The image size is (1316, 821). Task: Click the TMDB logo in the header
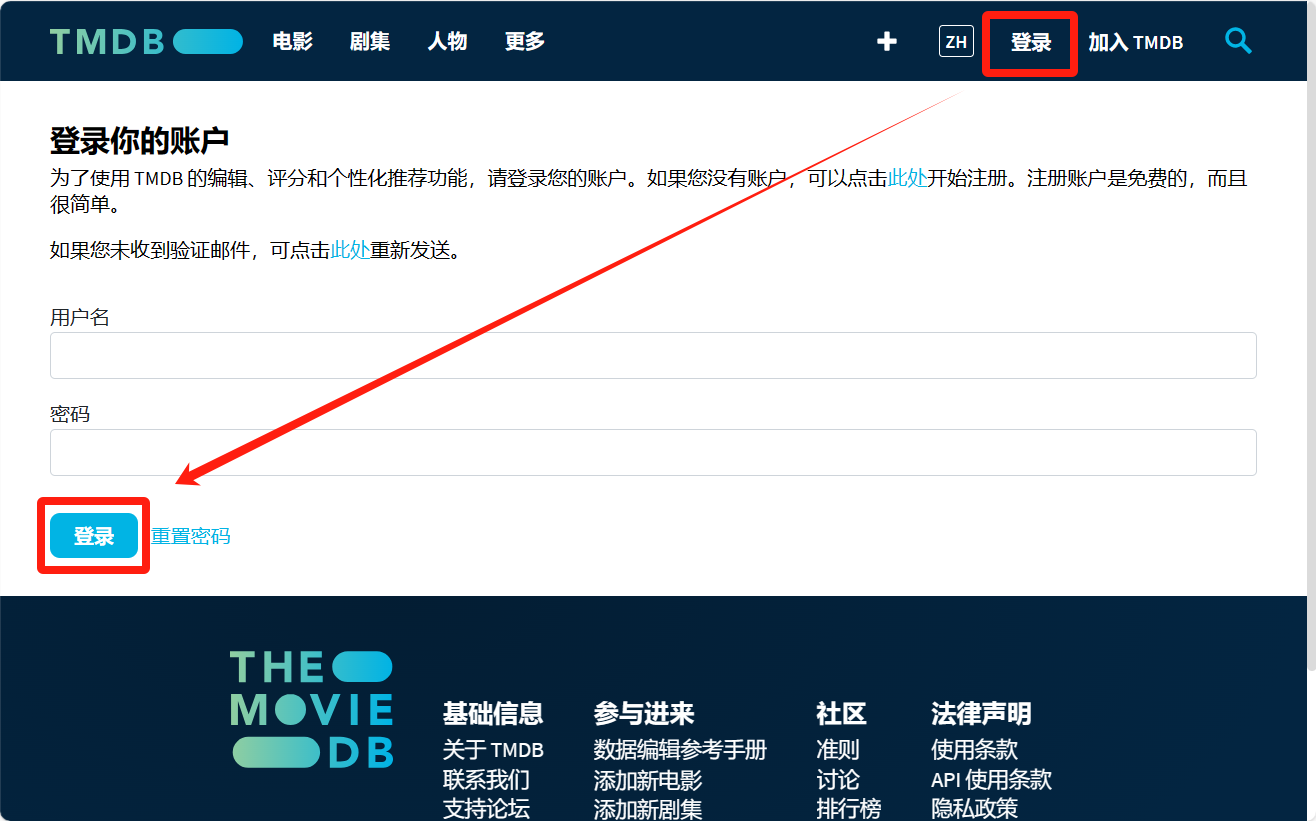click(146, 41)
